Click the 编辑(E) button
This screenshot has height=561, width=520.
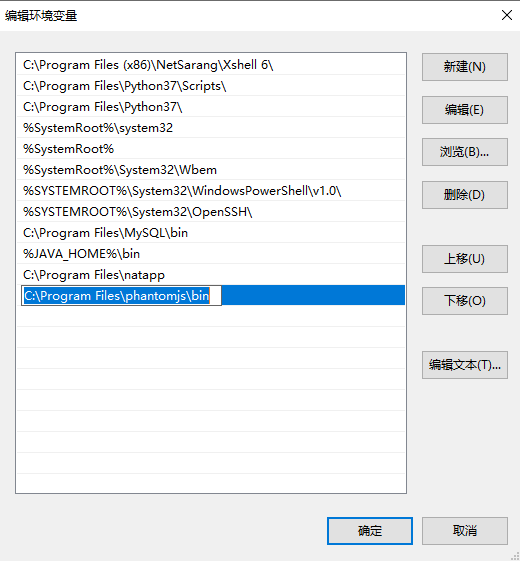[465, 110]
